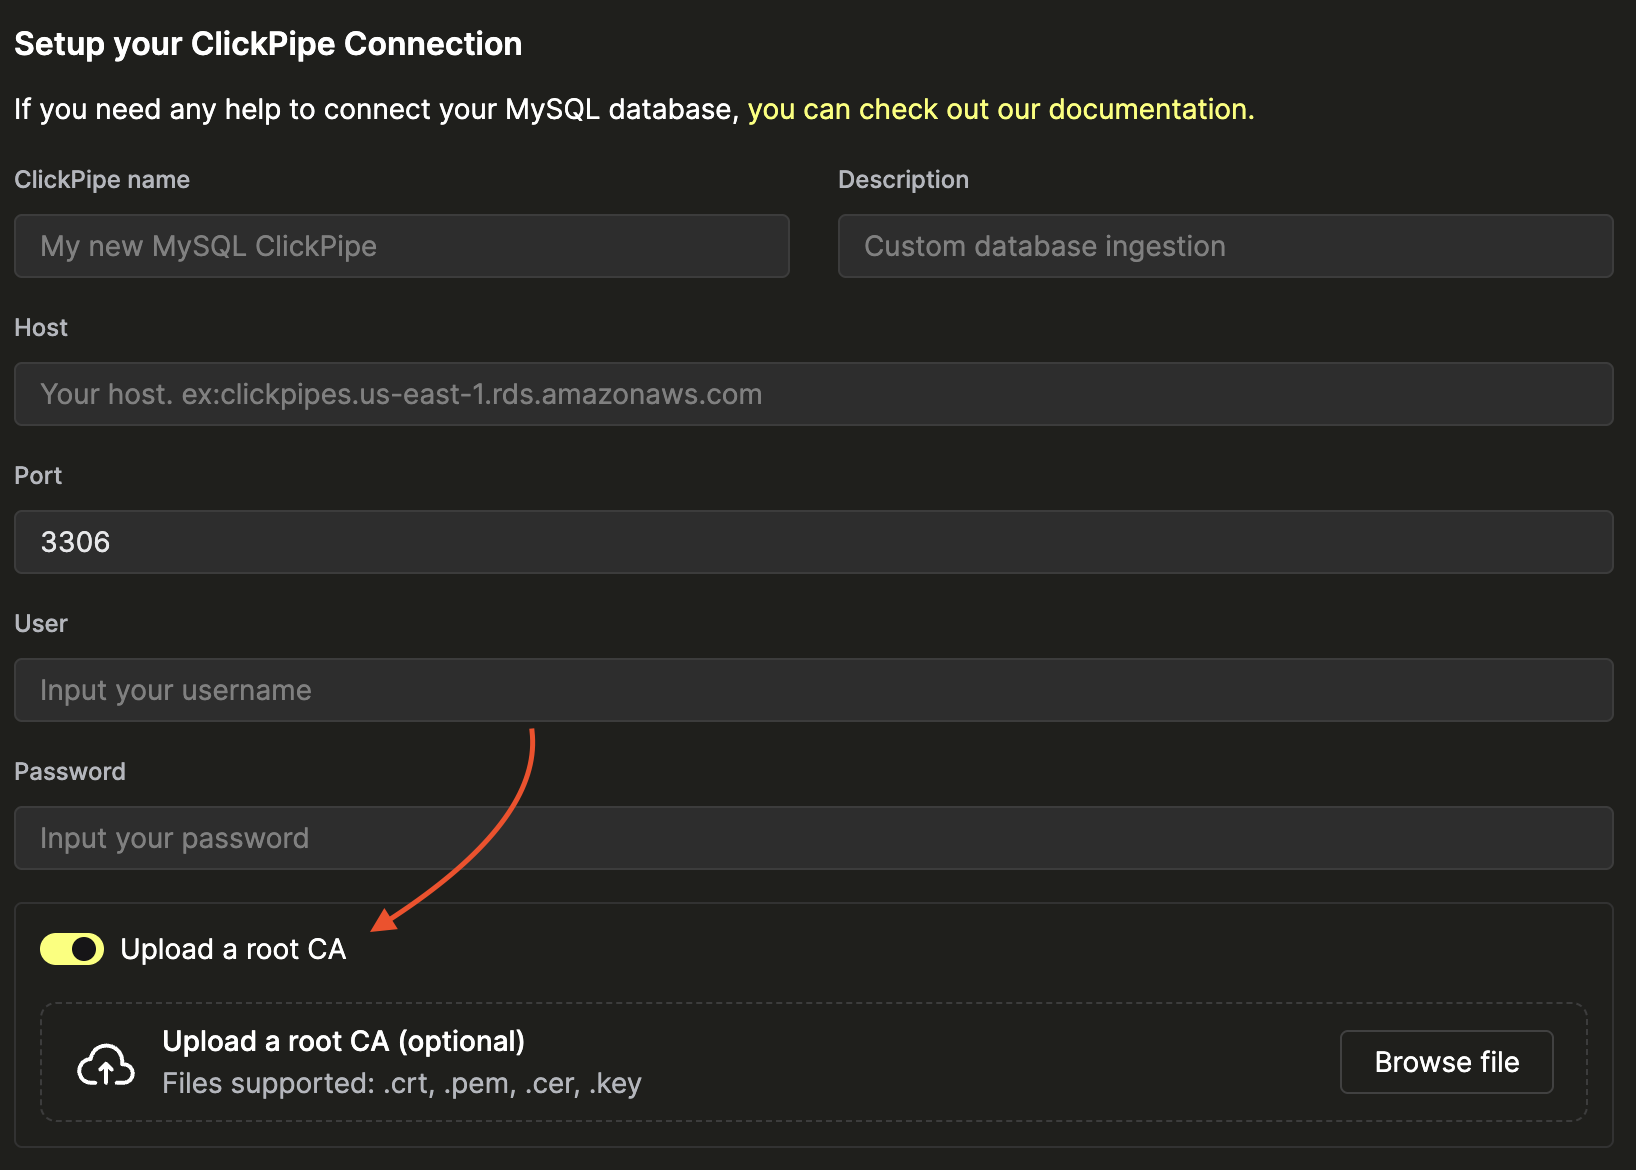Click the Host label
This screenshot has height=1170, width=1636.
[40, 327]
